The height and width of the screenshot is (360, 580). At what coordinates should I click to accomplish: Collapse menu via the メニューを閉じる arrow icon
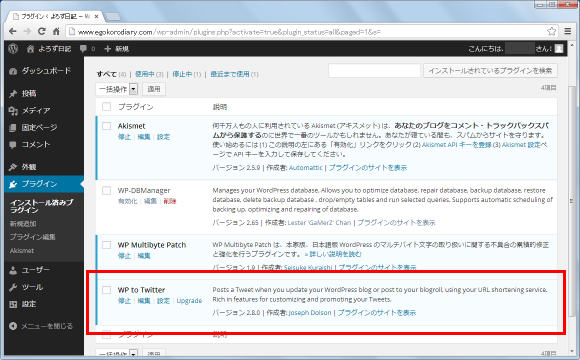(x=13, y=326)
